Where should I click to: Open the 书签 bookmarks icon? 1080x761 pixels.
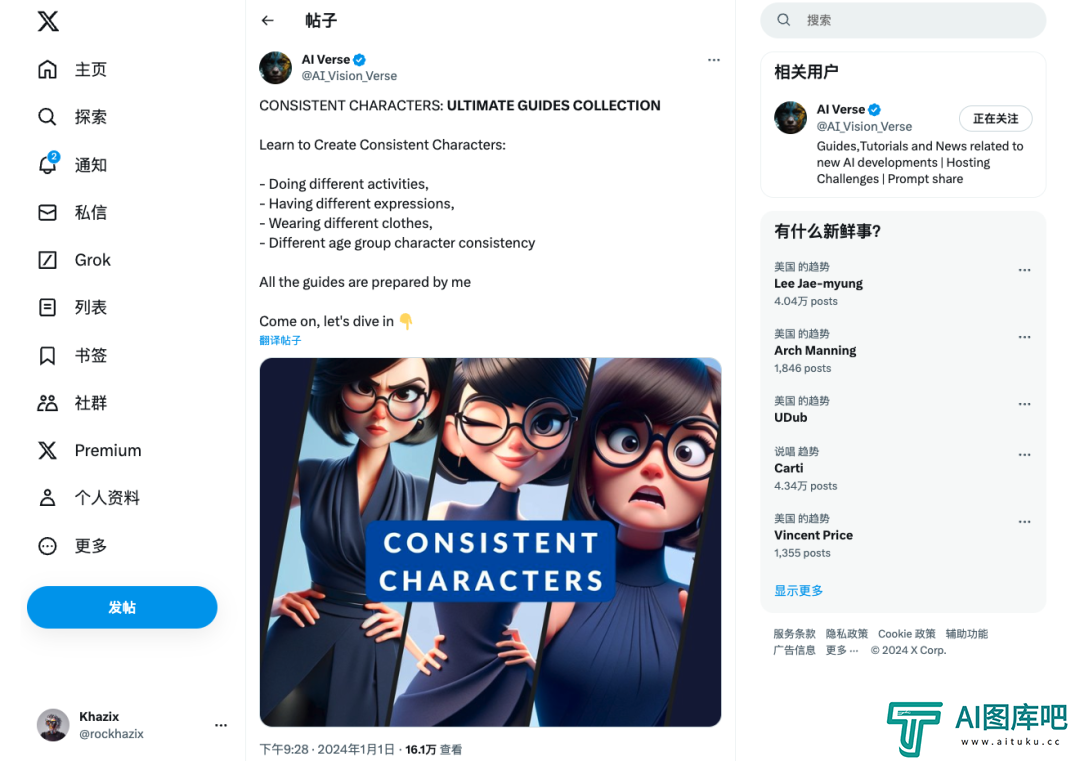[x=47, y=355]
